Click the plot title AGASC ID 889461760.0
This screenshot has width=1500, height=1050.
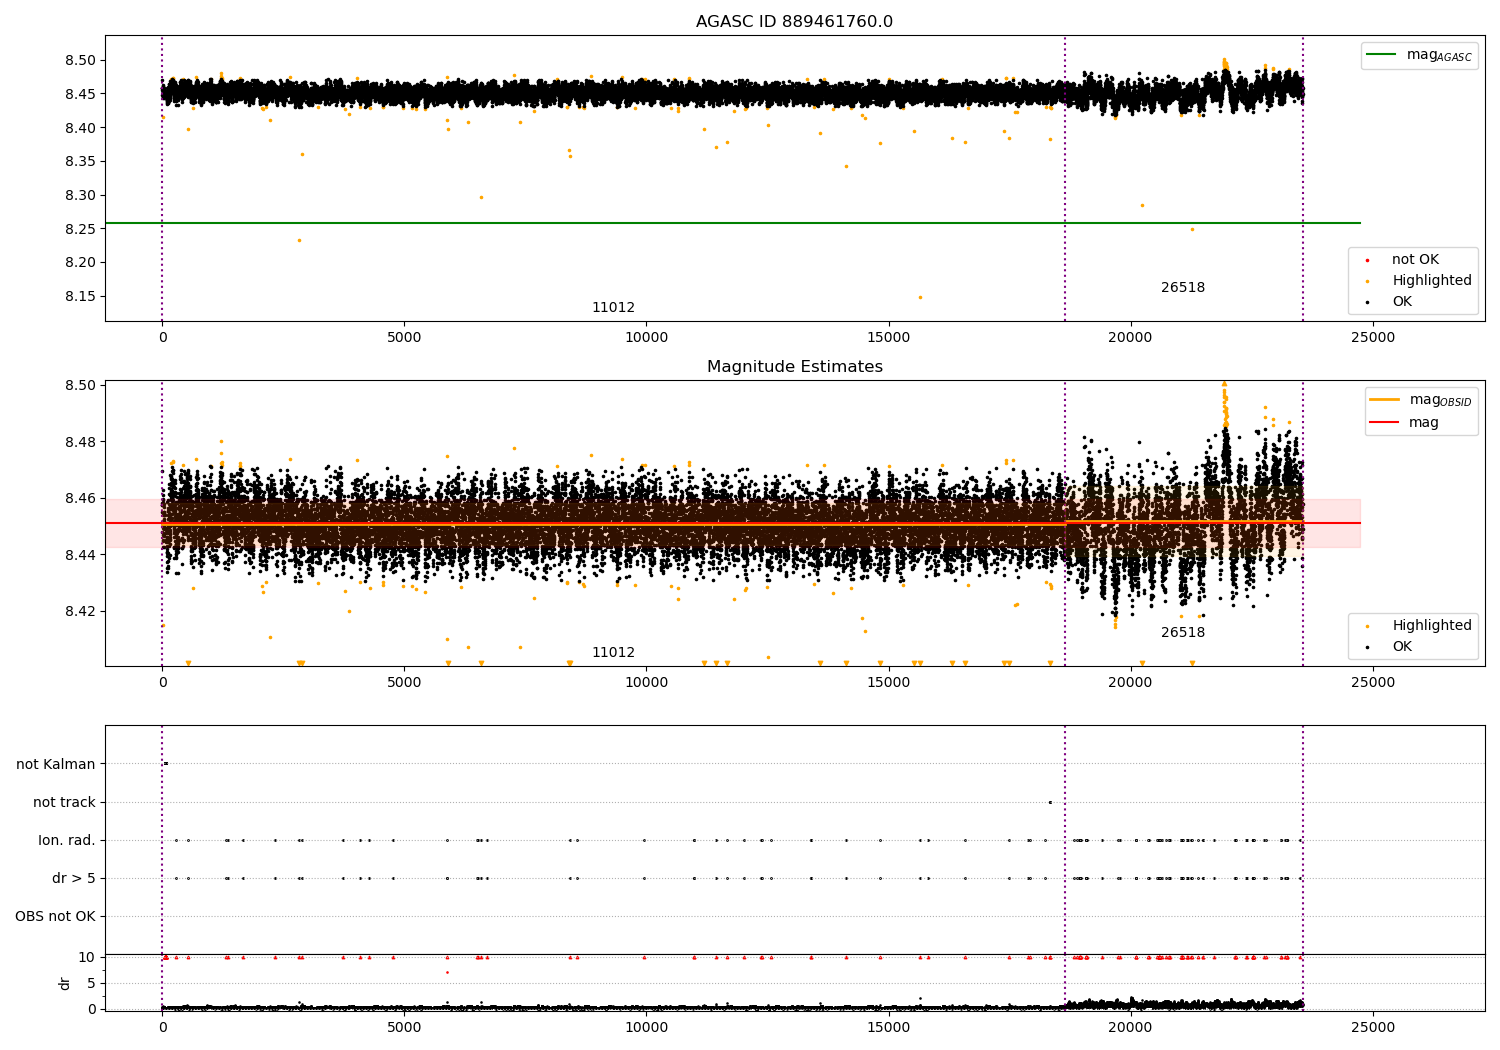pos(794,22)
